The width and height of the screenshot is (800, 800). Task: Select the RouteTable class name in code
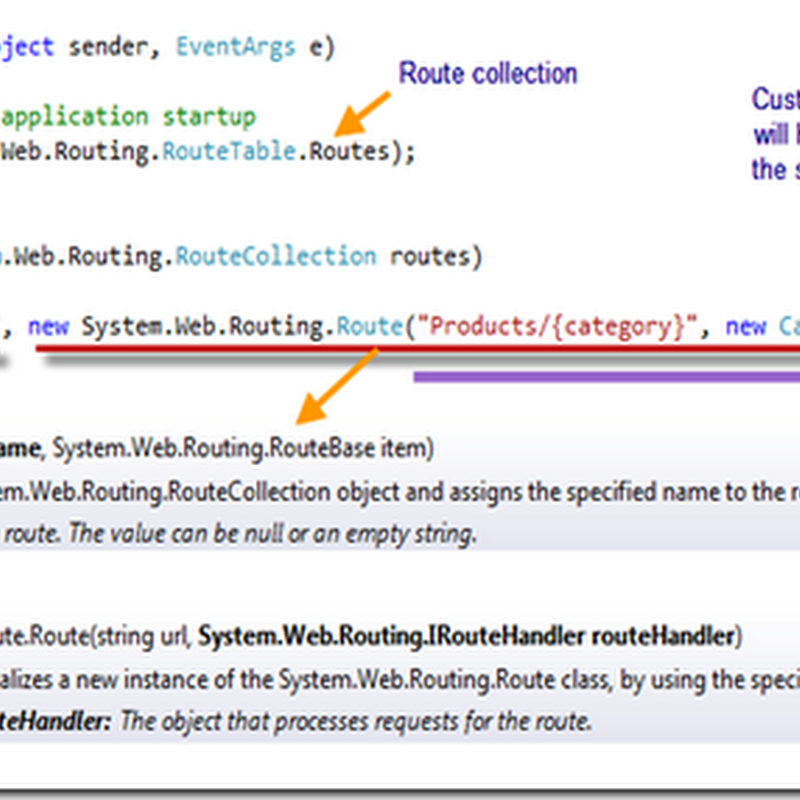click(229, 152)
